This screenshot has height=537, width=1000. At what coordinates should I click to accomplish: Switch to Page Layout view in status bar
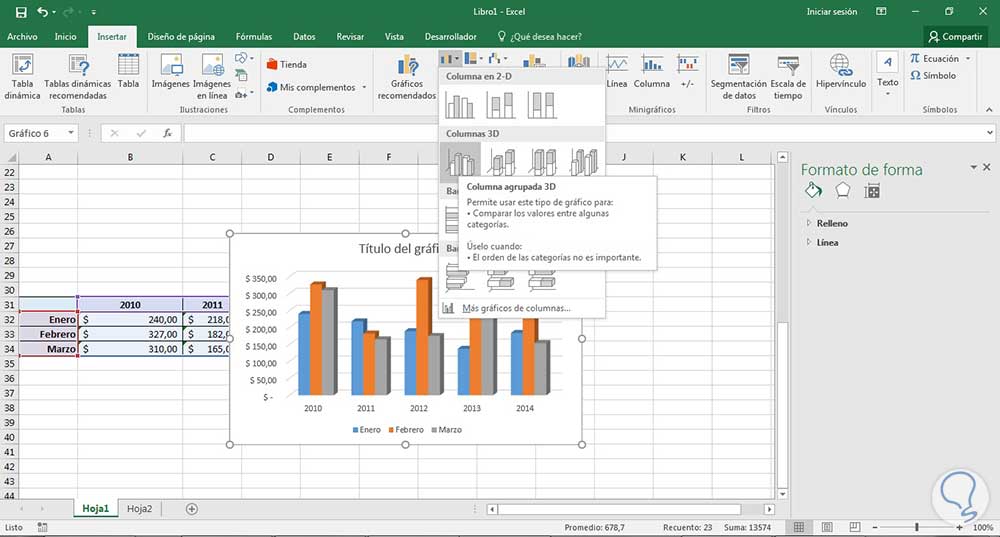[x=827, y=527]
